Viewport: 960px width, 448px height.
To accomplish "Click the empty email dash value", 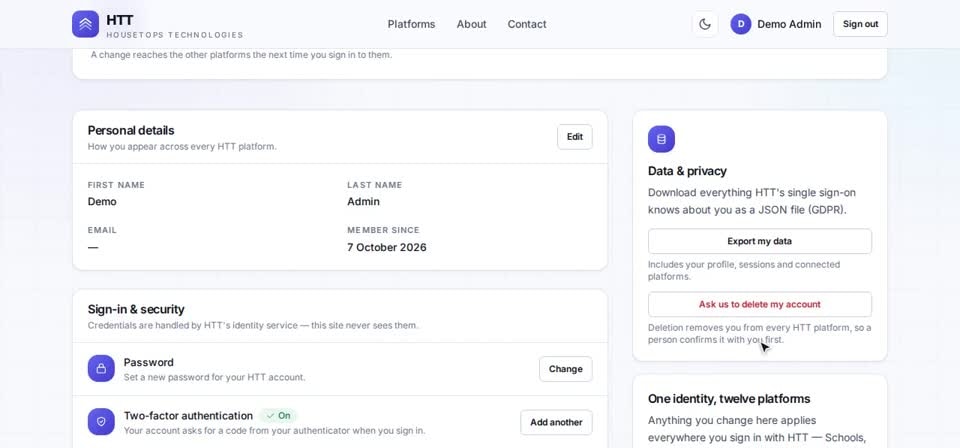I will coord(93,247).
